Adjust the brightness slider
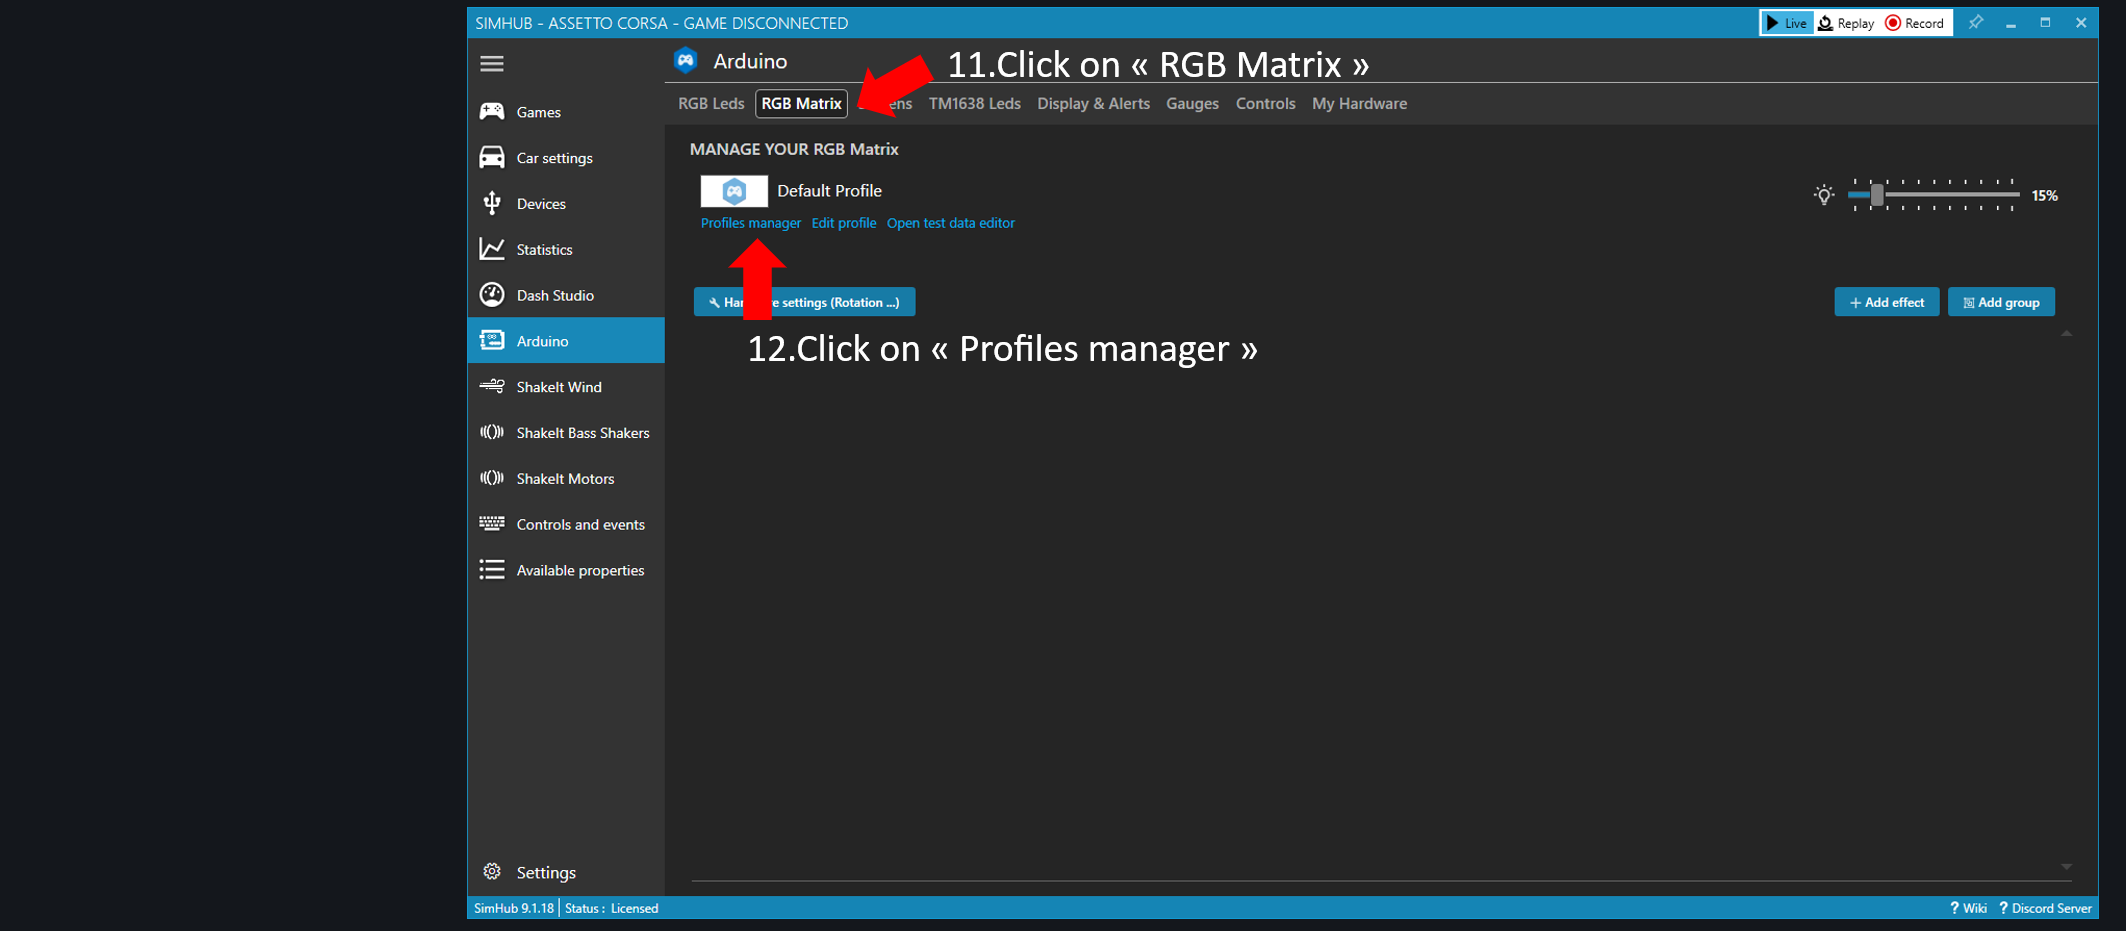 1877,196
